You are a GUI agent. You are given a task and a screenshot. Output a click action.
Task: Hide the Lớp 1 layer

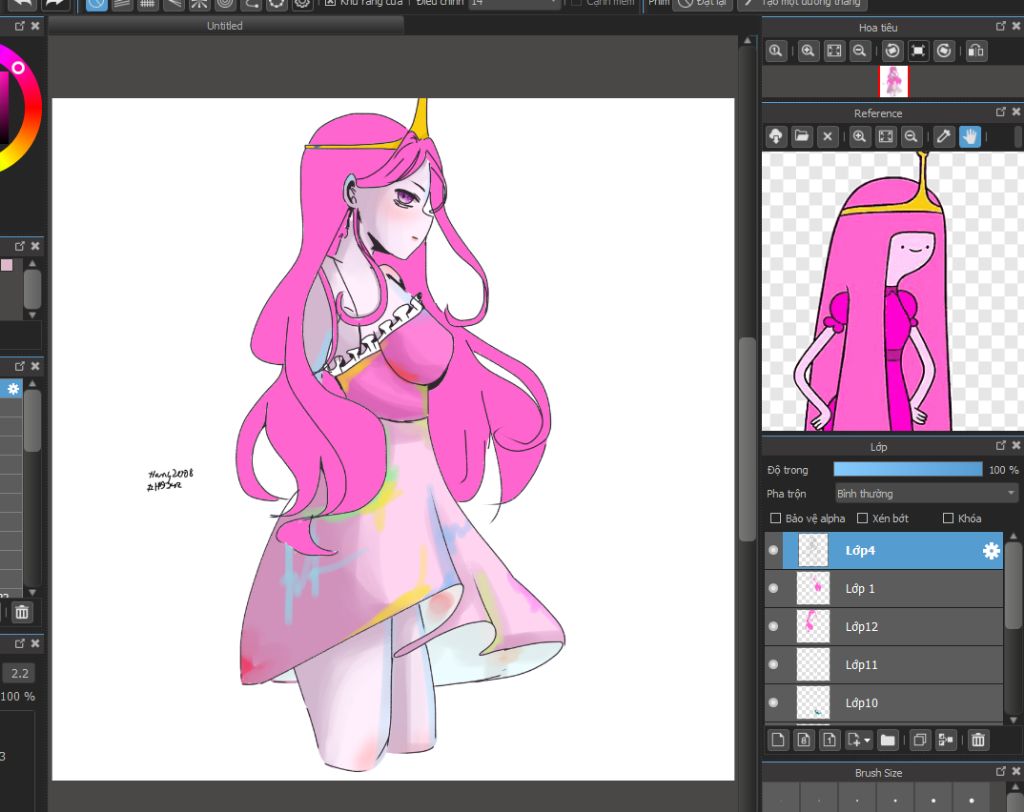click(774, 589)
